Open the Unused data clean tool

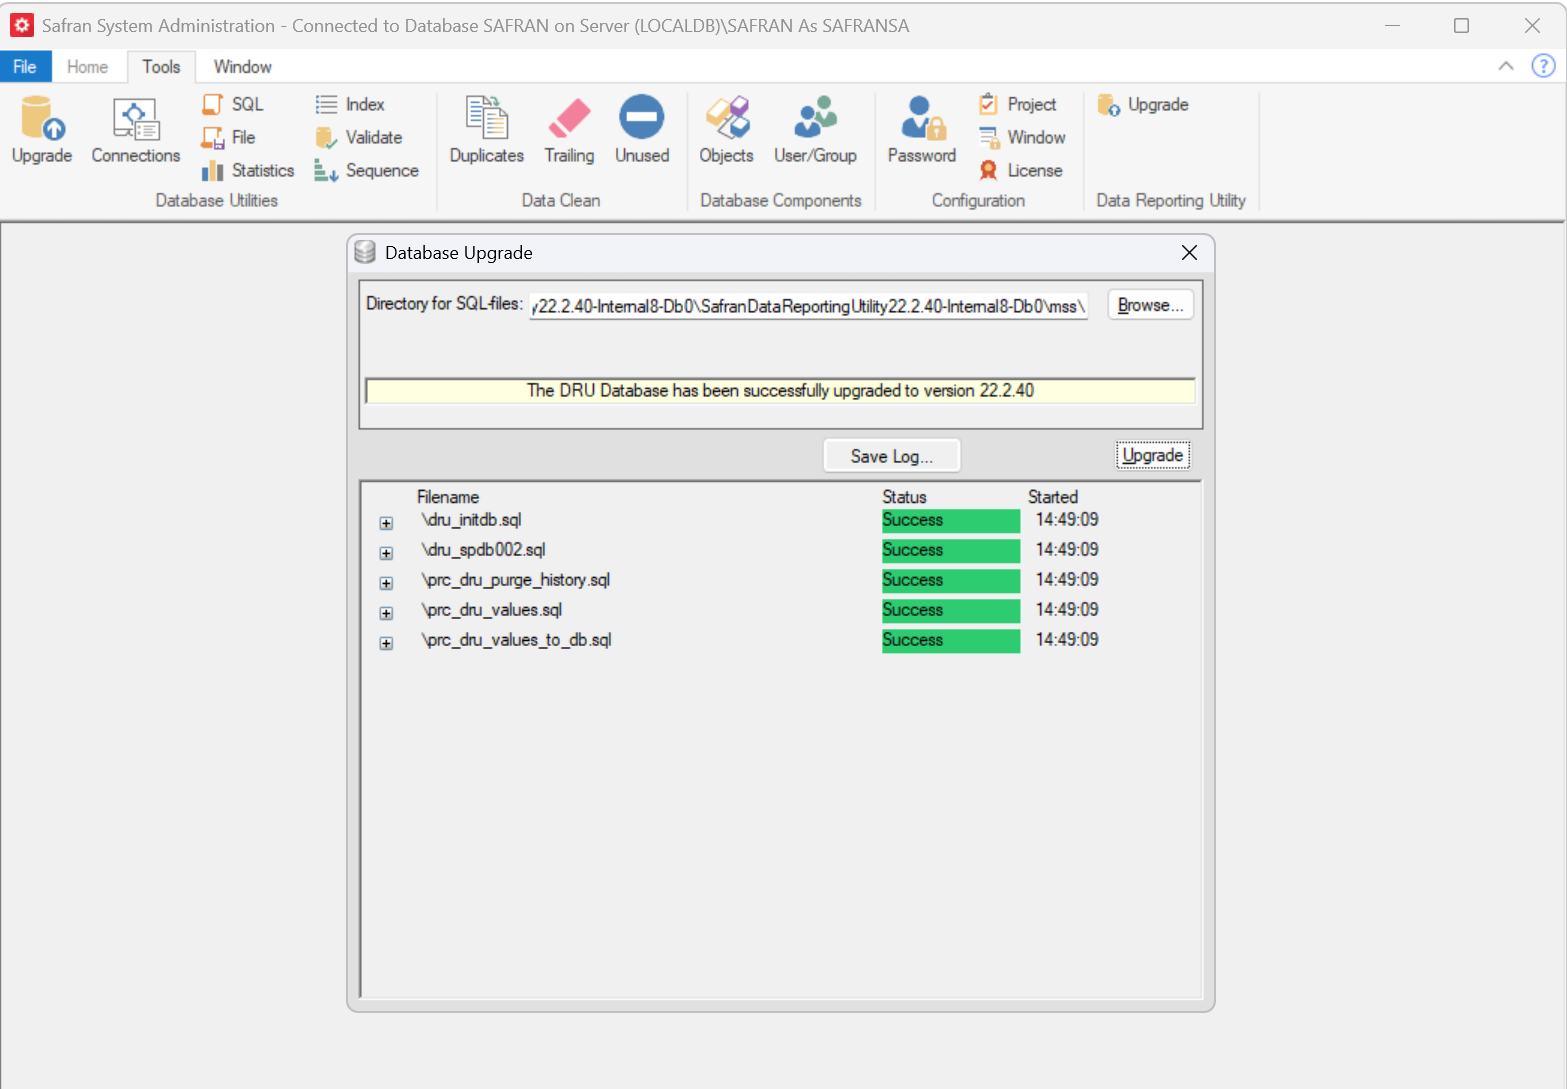[642, 130]
